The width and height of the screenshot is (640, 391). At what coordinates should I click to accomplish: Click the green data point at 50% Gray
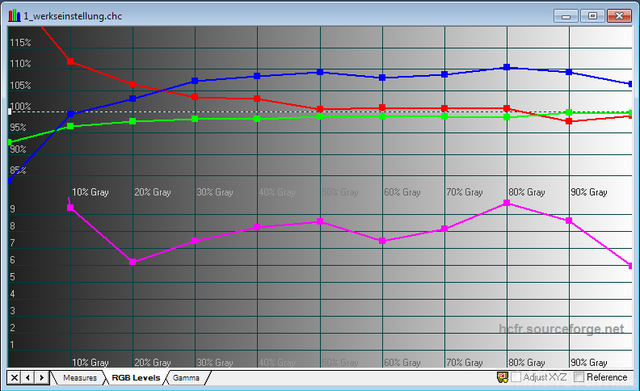pyautogui.click(x=320, y=116)
